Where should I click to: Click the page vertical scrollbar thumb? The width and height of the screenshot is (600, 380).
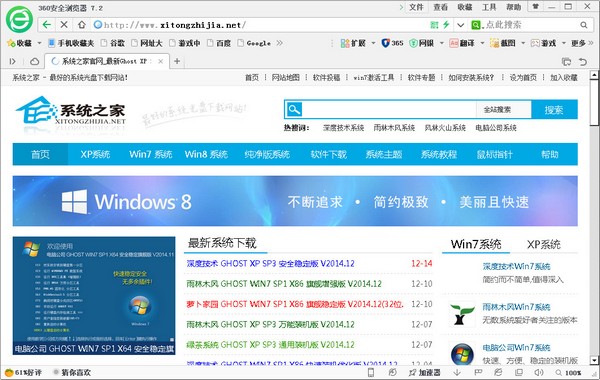click(x=594, y=103)
